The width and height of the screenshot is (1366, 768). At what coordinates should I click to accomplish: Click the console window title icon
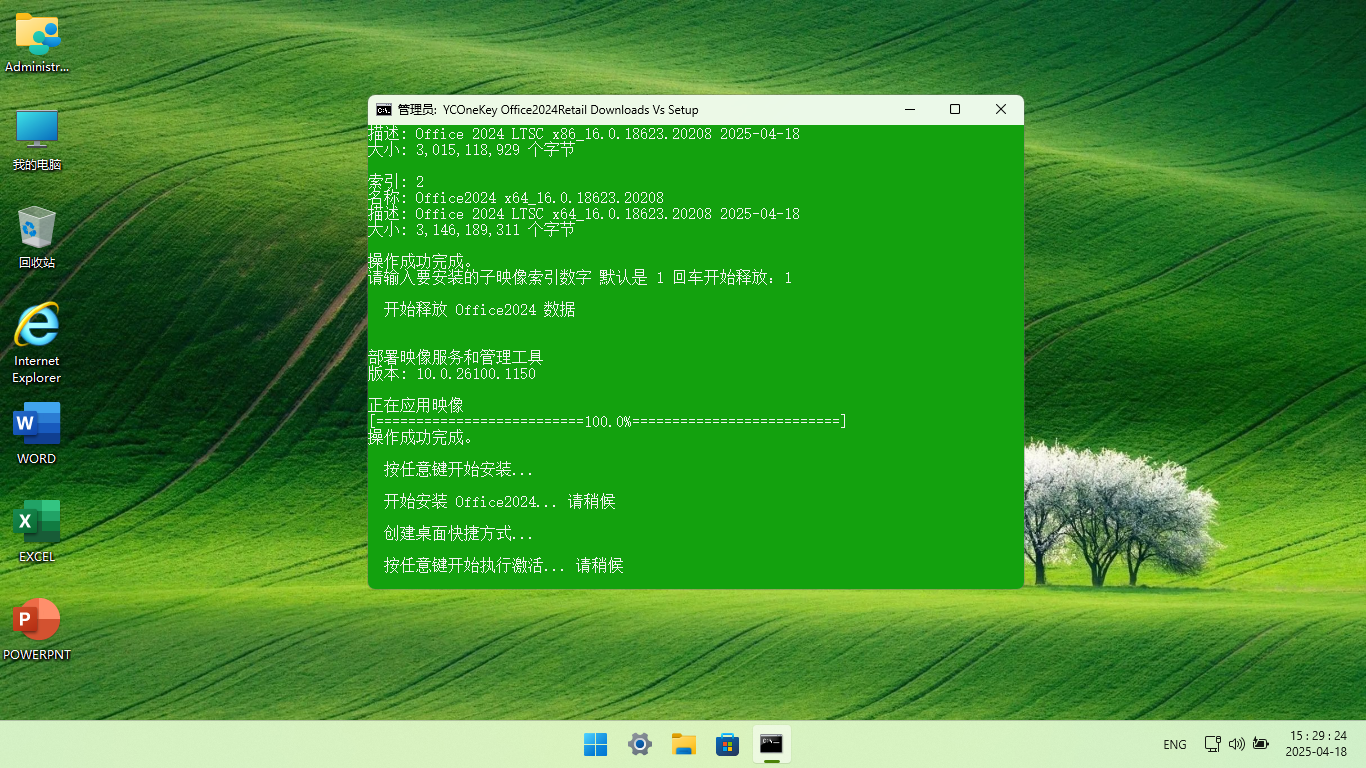click(384, 110)
